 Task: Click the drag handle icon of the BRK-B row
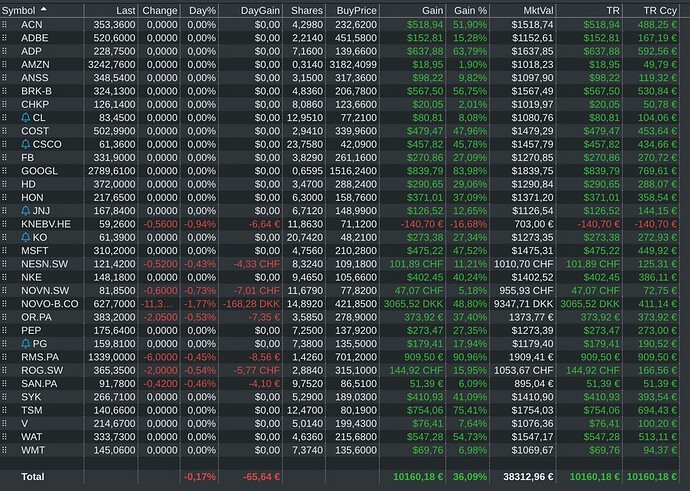pos(4,91)
